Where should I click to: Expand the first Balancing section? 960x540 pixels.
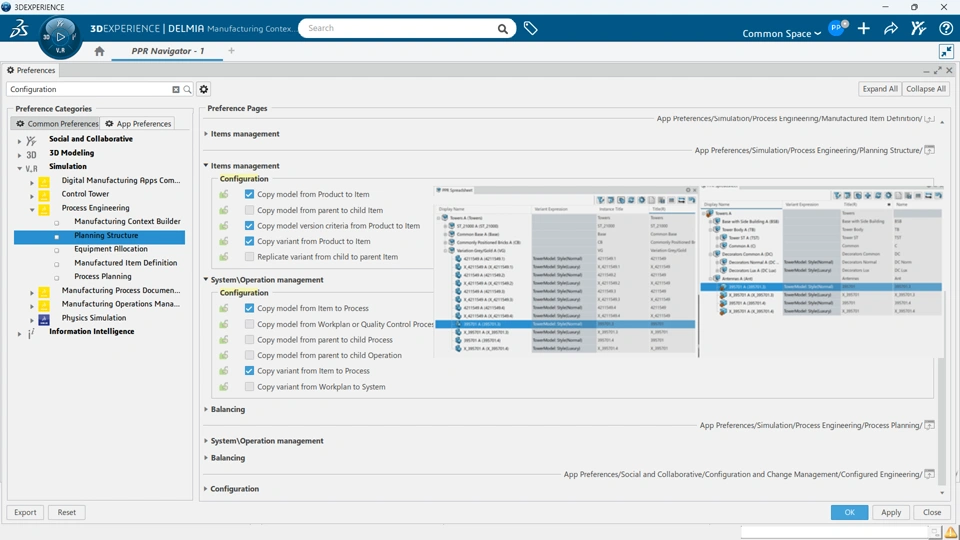coord(206,409)
